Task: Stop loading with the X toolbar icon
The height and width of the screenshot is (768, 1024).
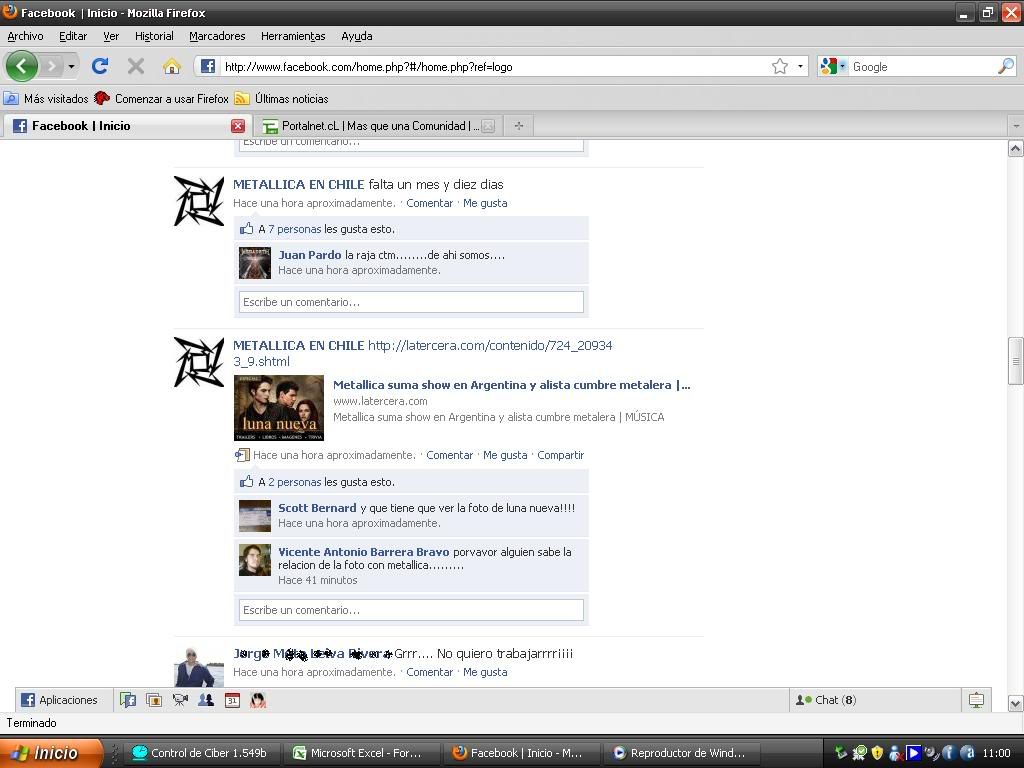Action: [x=136, y=66]
